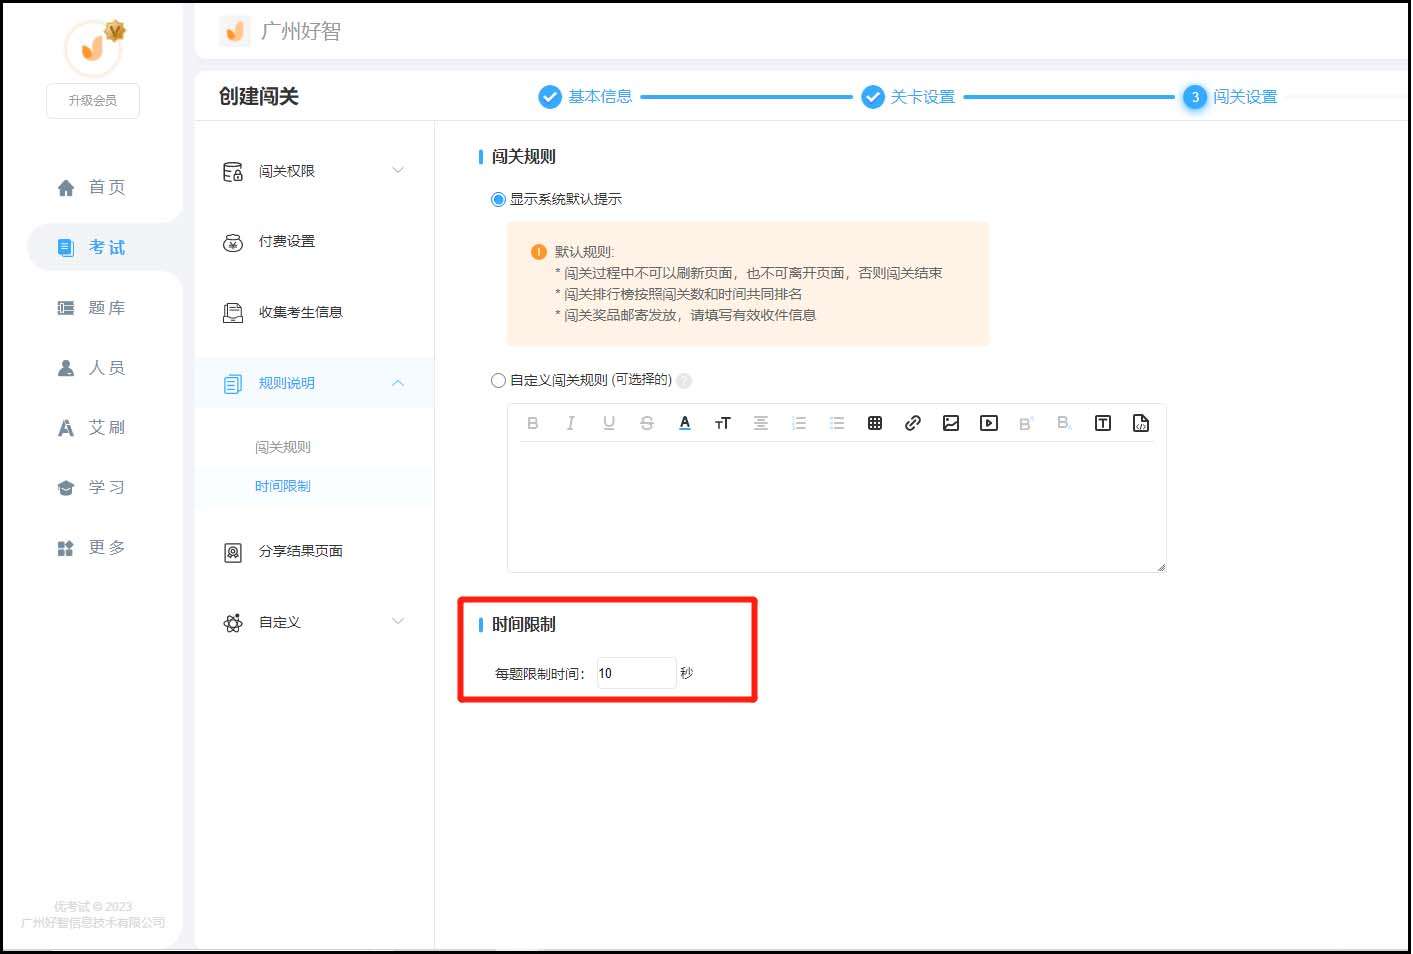Click the 升级会员 upgrade button

(x=92, y=100)
